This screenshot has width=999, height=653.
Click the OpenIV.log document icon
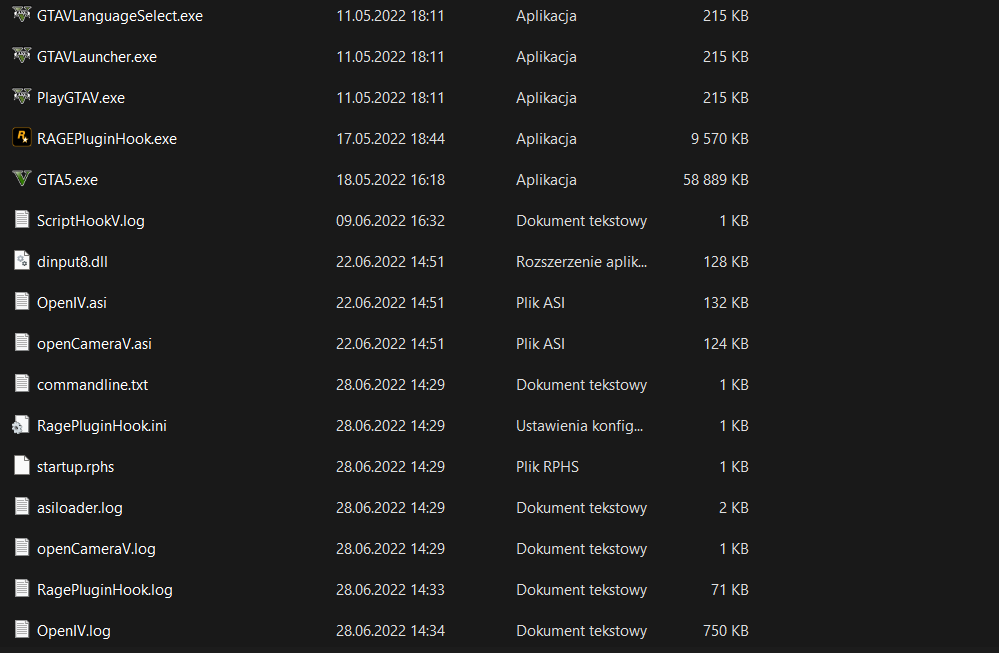pos(22,629)
